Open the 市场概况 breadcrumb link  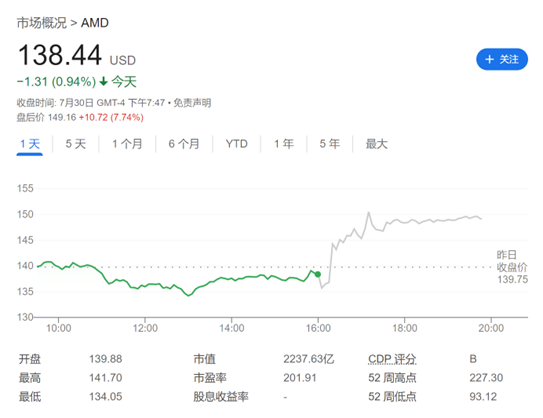point(41,23)
